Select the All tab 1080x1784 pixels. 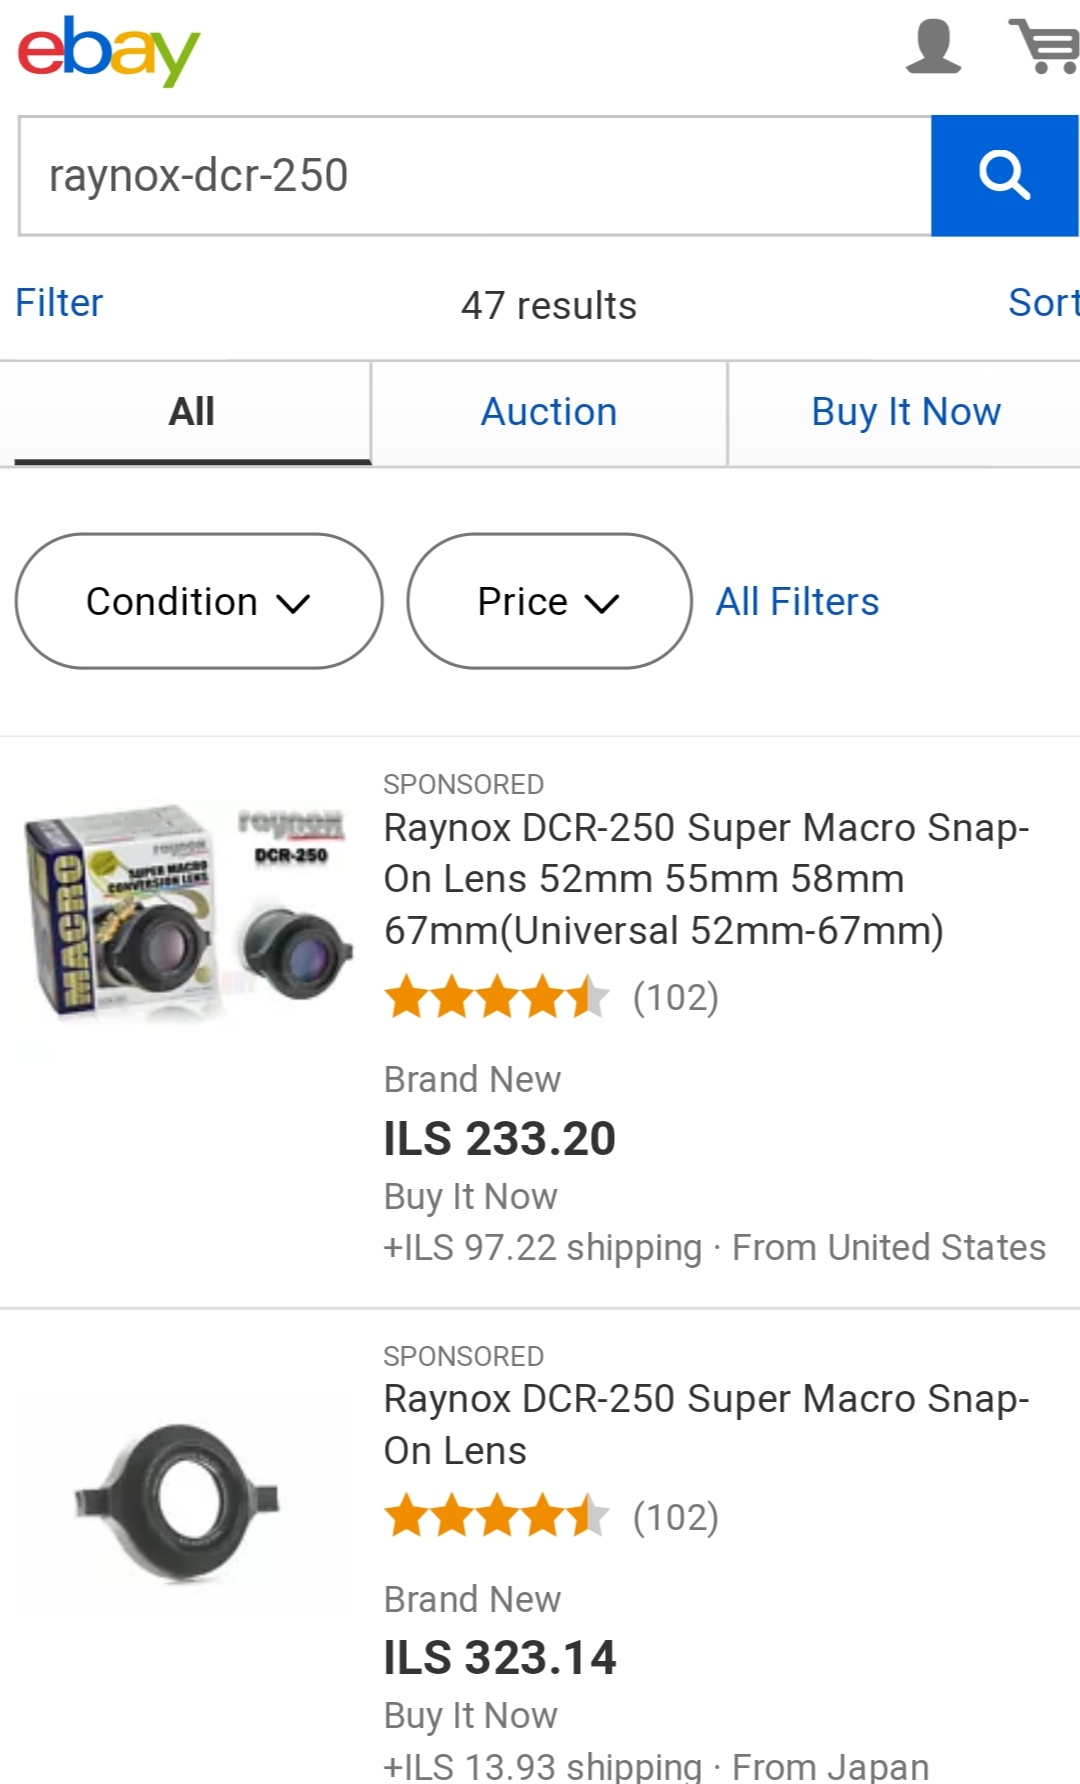pyautogui.click(x=191, y=412)
